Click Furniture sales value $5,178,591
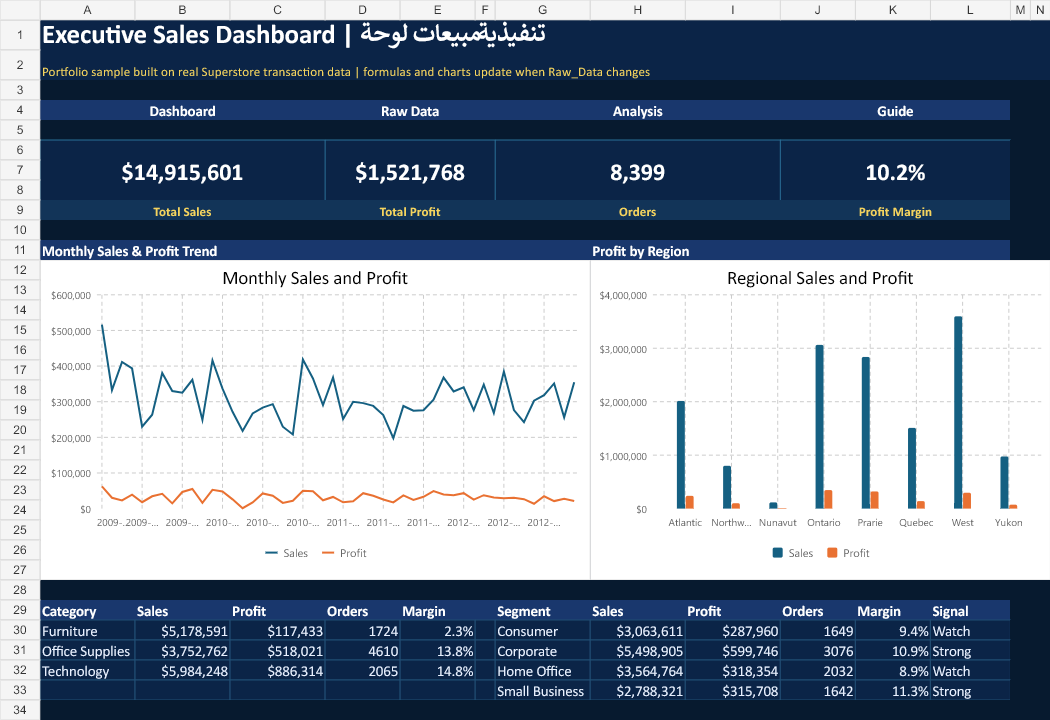This screenshot has height=720, width=1050. (182, 631)
